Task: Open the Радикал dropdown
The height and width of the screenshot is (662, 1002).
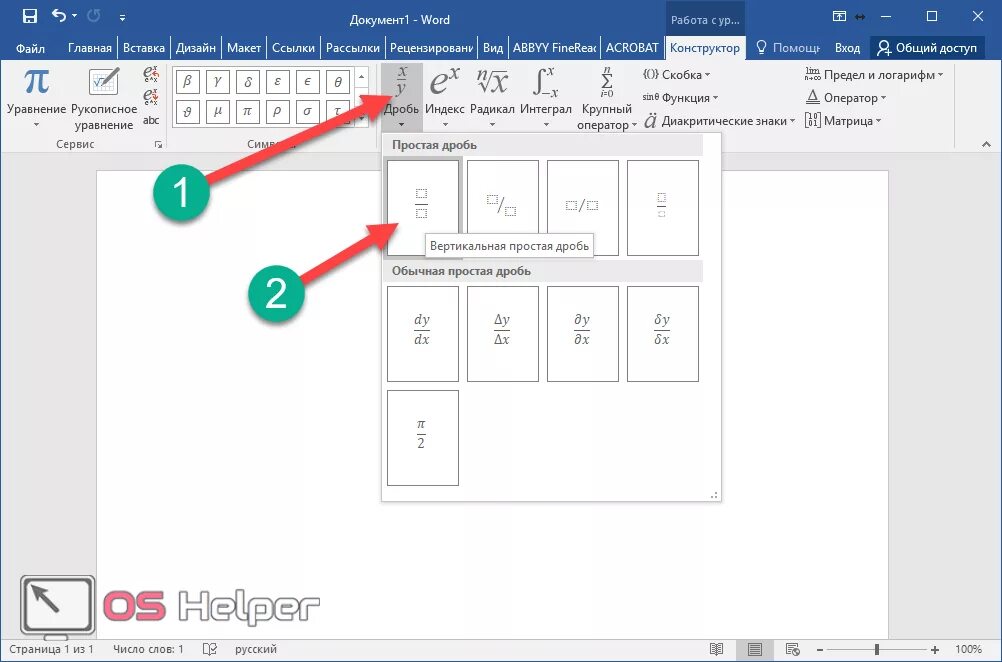Action: point(492,97)
